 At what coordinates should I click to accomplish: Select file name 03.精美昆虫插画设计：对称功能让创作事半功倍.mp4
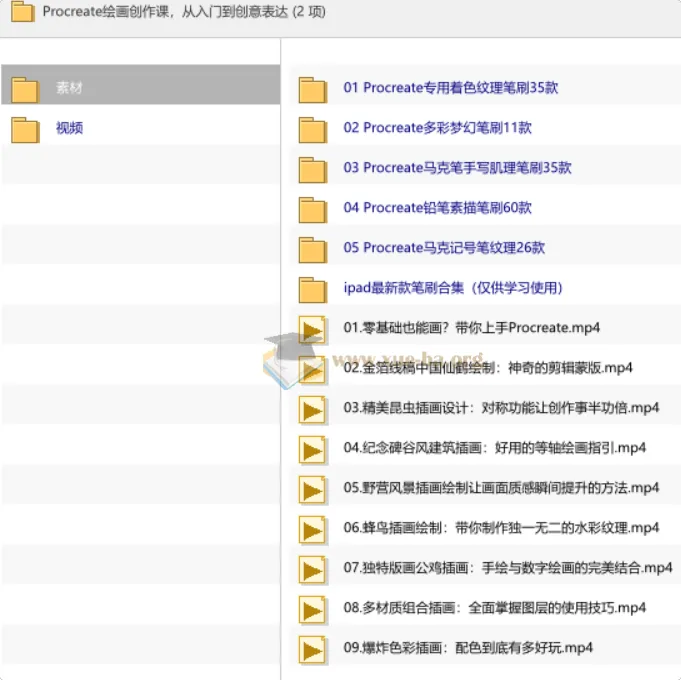501,408
